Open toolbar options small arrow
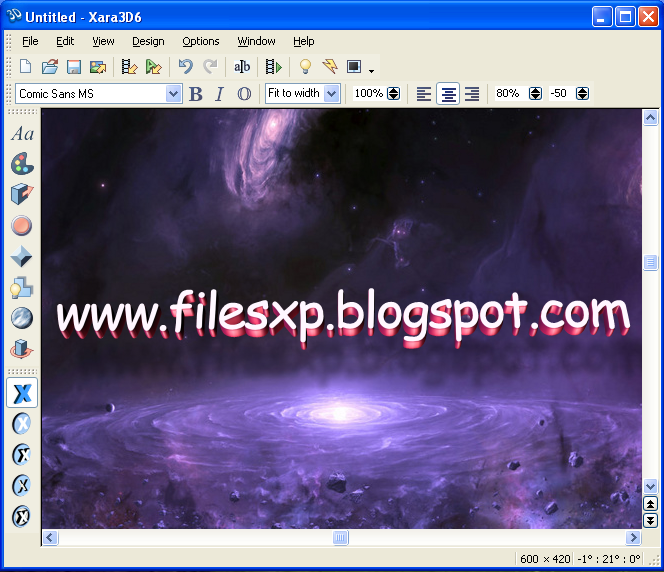664x572 pixels. (x=371, y=71)
